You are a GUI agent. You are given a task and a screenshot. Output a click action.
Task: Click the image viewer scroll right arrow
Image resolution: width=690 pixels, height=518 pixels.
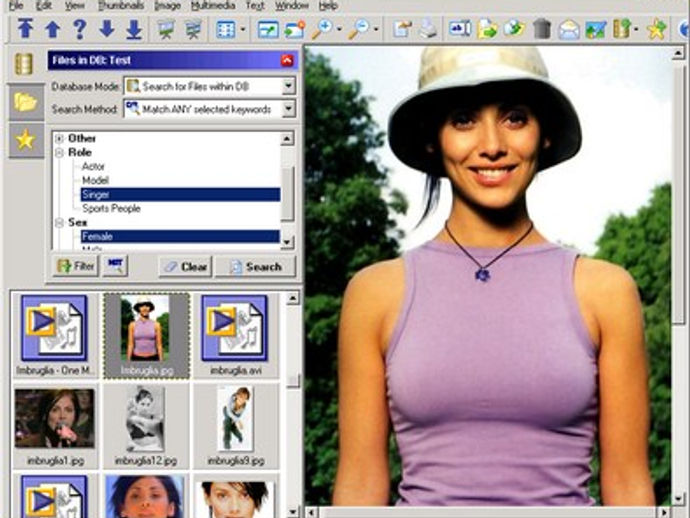point(664,512)
